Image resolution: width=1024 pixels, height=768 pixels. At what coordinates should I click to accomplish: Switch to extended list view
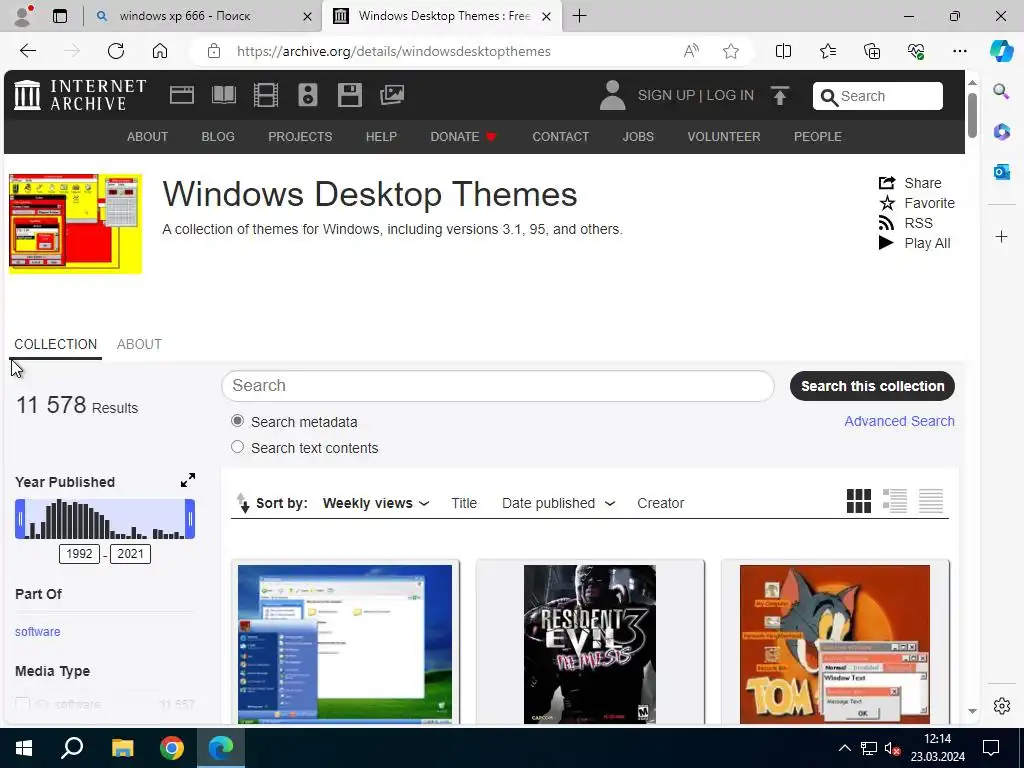point(895,501)
